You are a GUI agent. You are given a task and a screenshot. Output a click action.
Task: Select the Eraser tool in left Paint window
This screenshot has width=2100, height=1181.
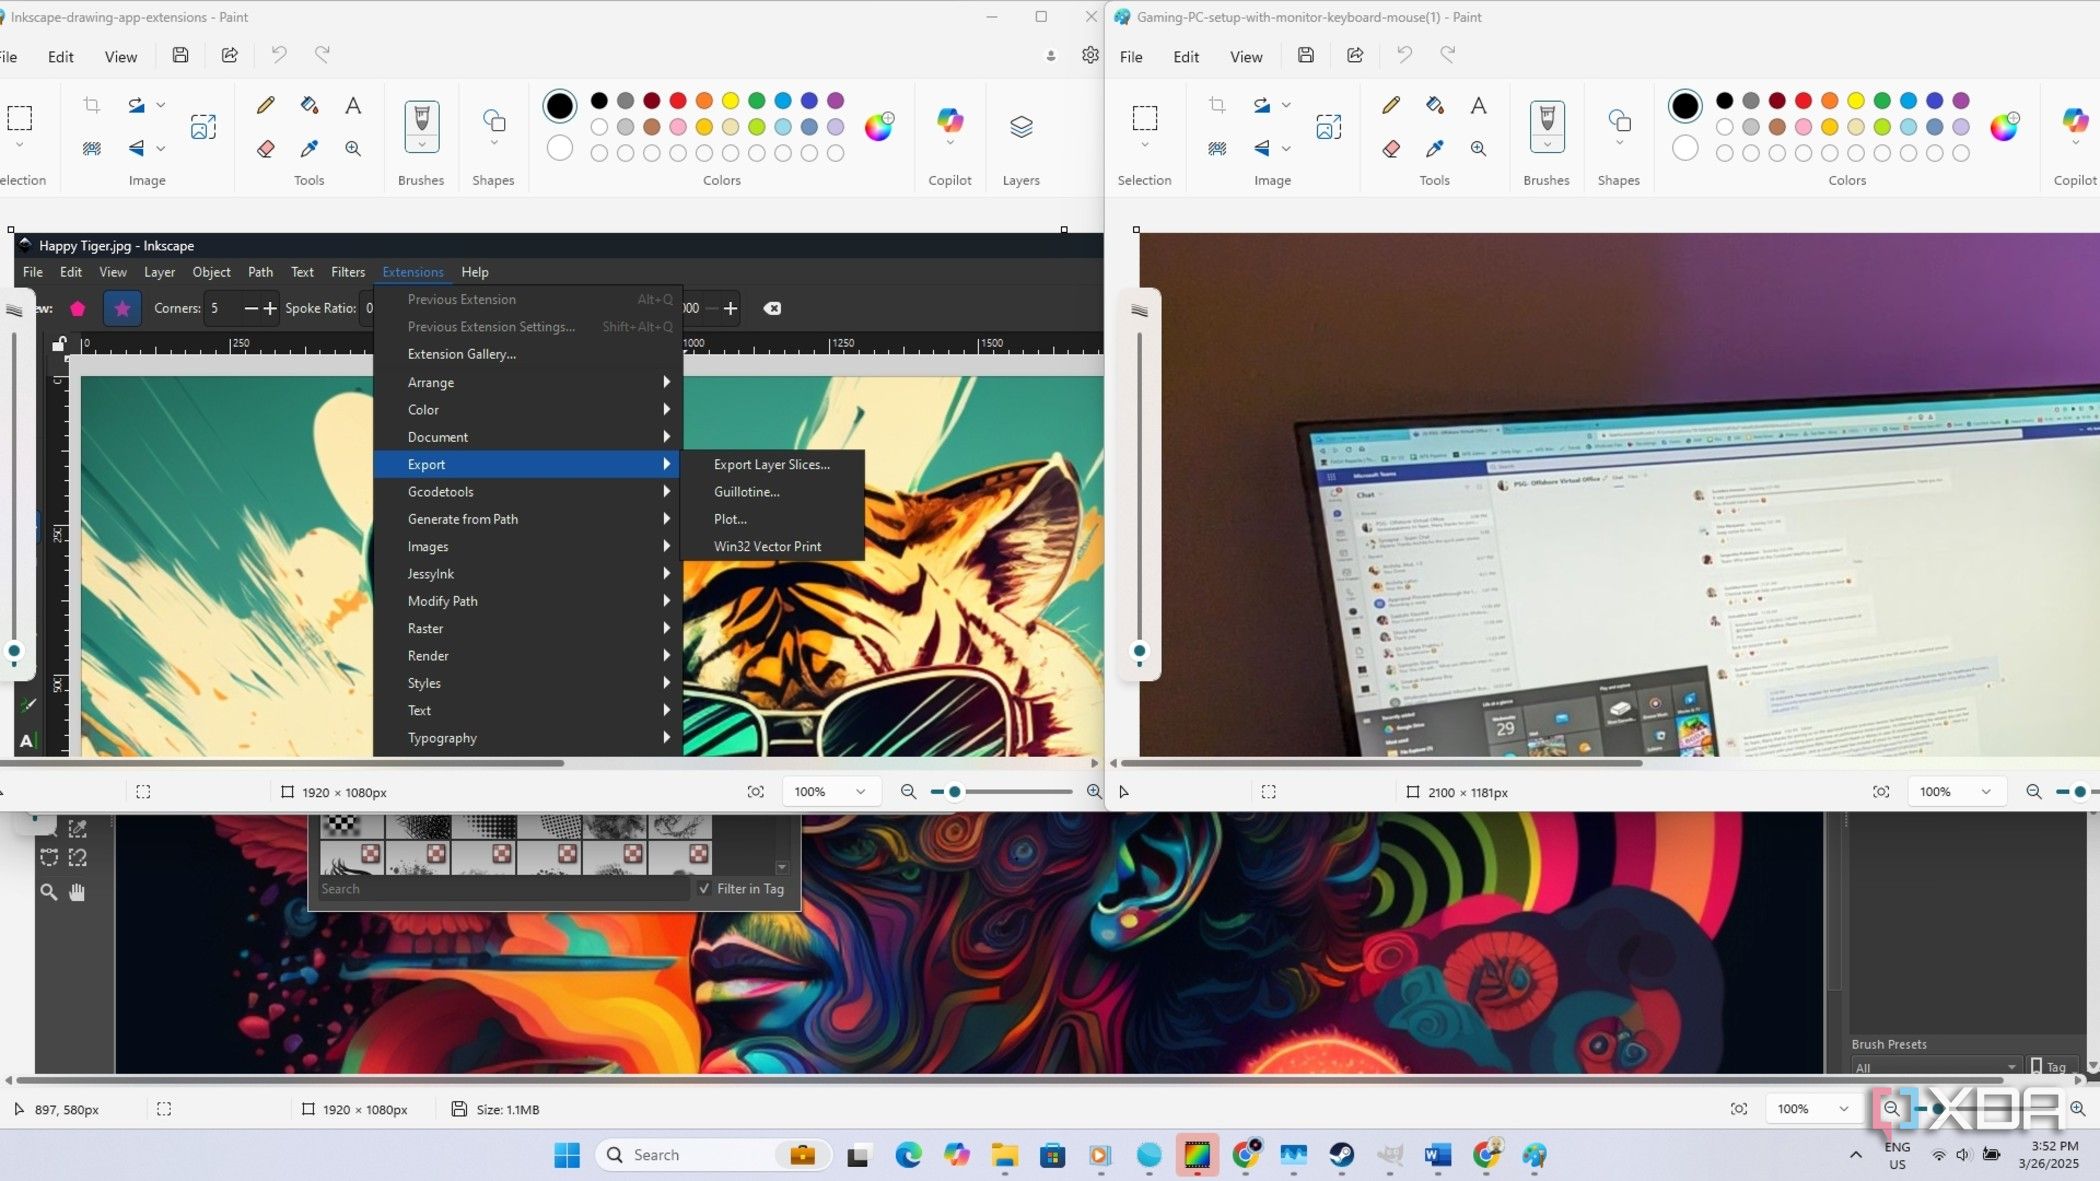(266, 148)
